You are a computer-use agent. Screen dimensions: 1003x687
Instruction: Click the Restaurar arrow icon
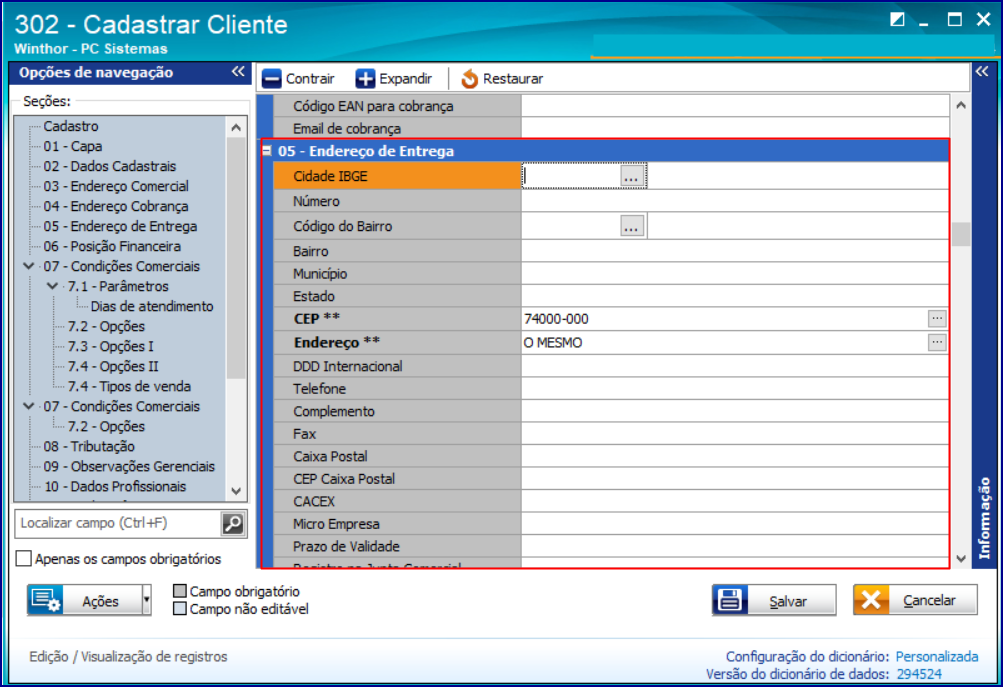click(x=470, y=79)
